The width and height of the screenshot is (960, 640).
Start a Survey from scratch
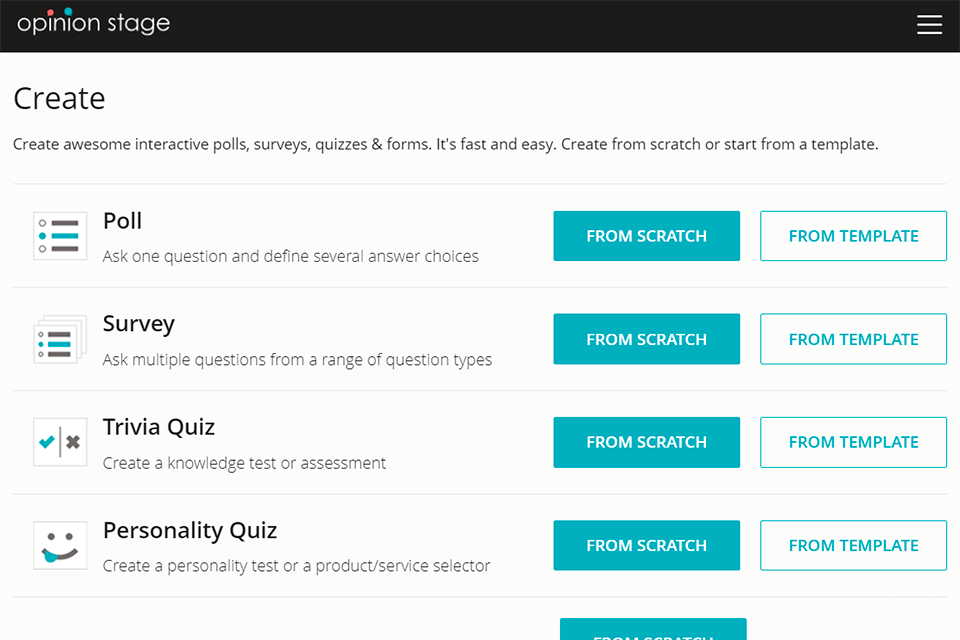pos(646,339)
